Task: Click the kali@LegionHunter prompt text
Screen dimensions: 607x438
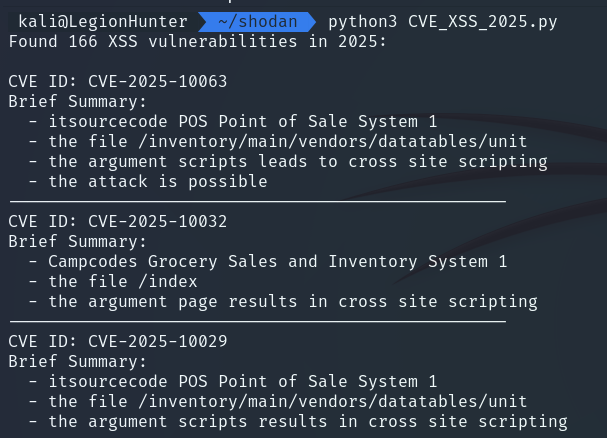Action: click(x=103, y=22)
